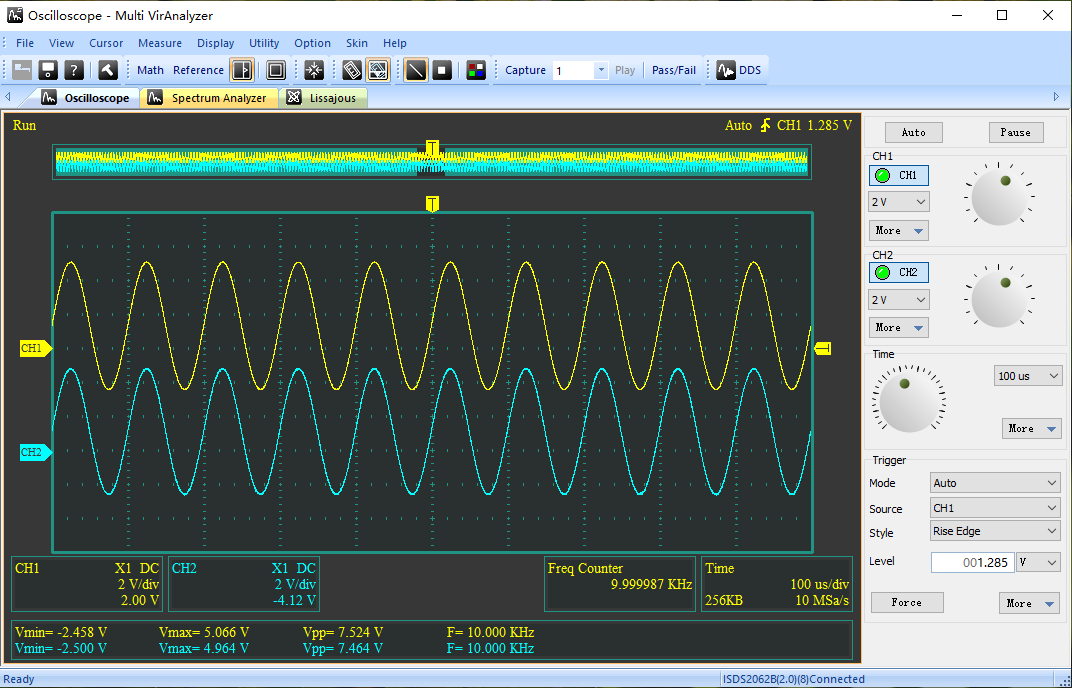Image resolution: width=1072 pixels, height=688 pixels.
Task: Click the tab strip right scroll arrow
Action: 1056,97
